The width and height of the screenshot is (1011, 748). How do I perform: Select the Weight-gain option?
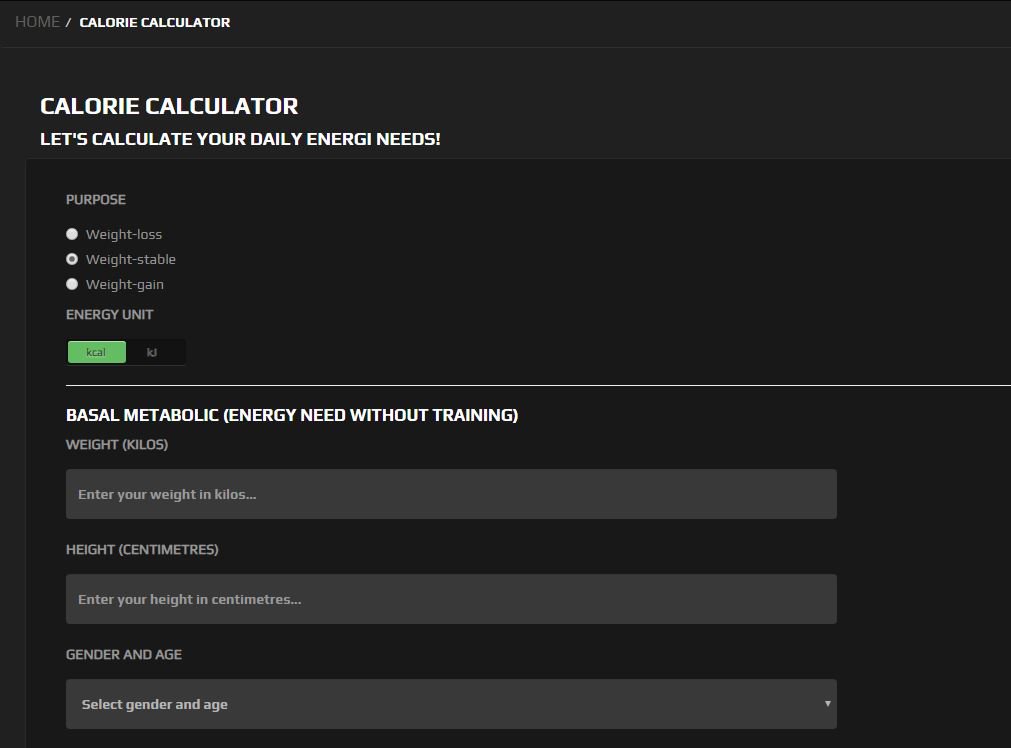click(72, 283)
